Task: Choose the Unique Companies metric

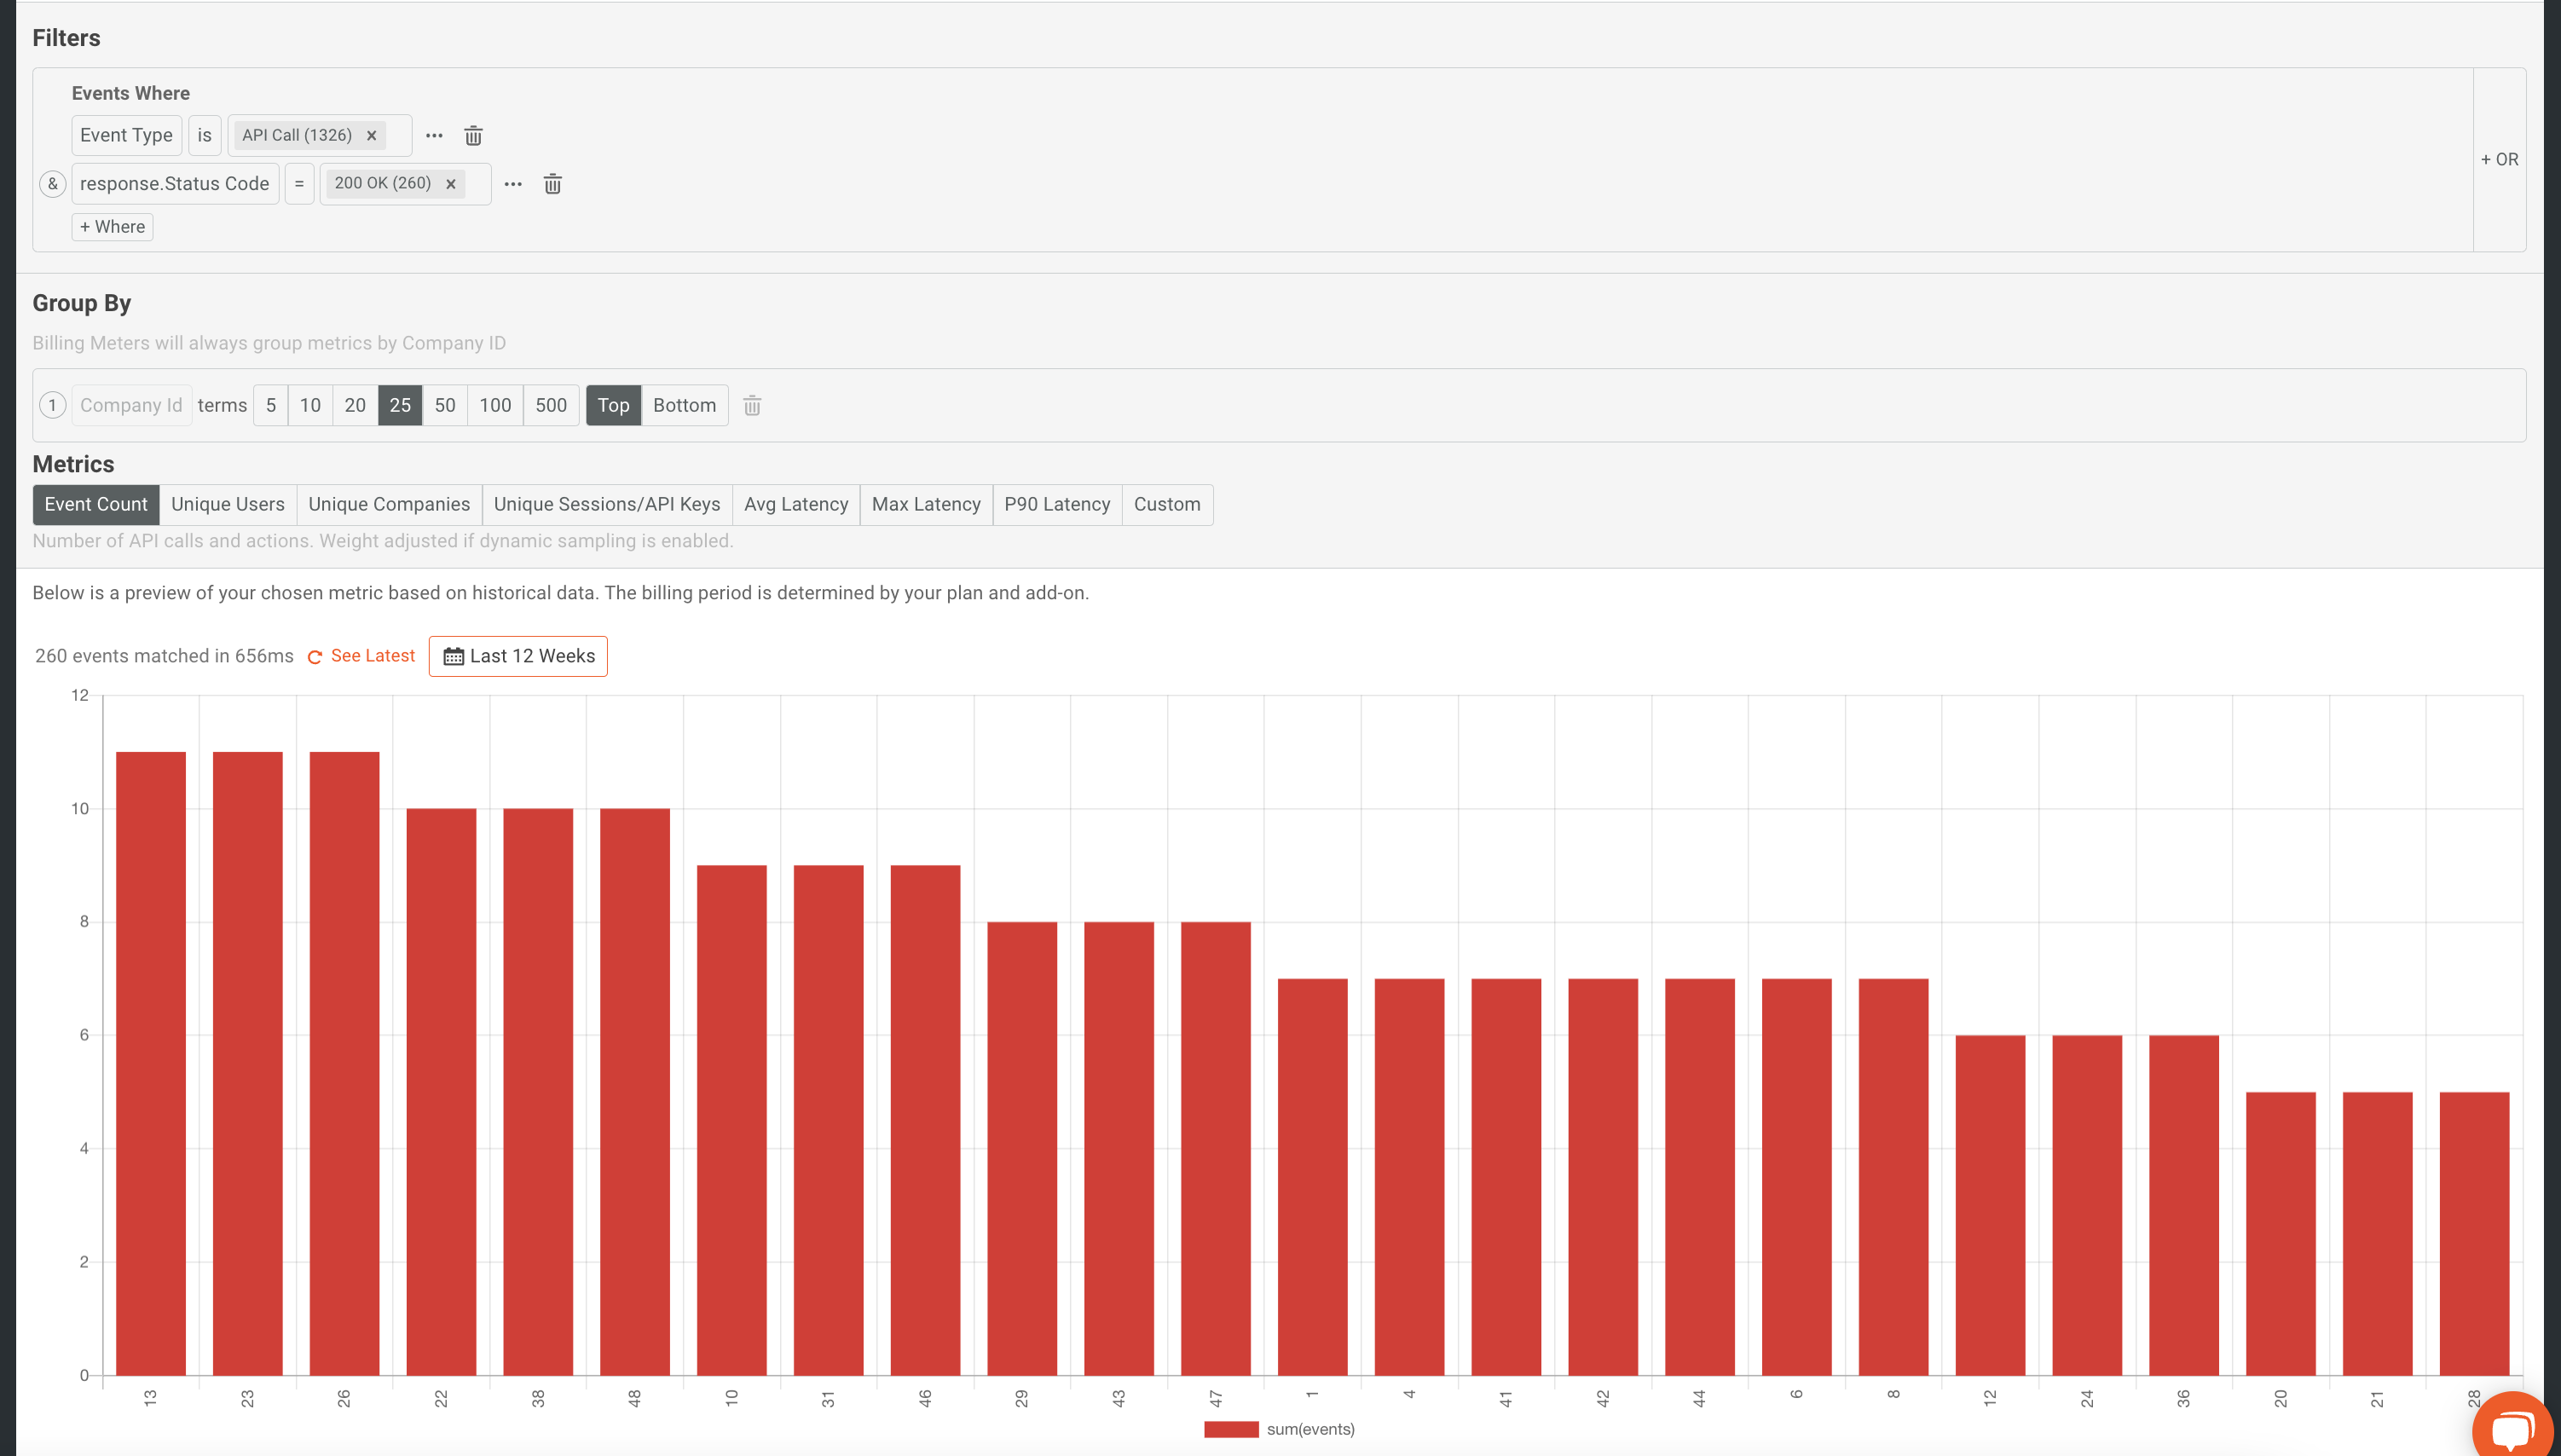Action: click(389, 504)
